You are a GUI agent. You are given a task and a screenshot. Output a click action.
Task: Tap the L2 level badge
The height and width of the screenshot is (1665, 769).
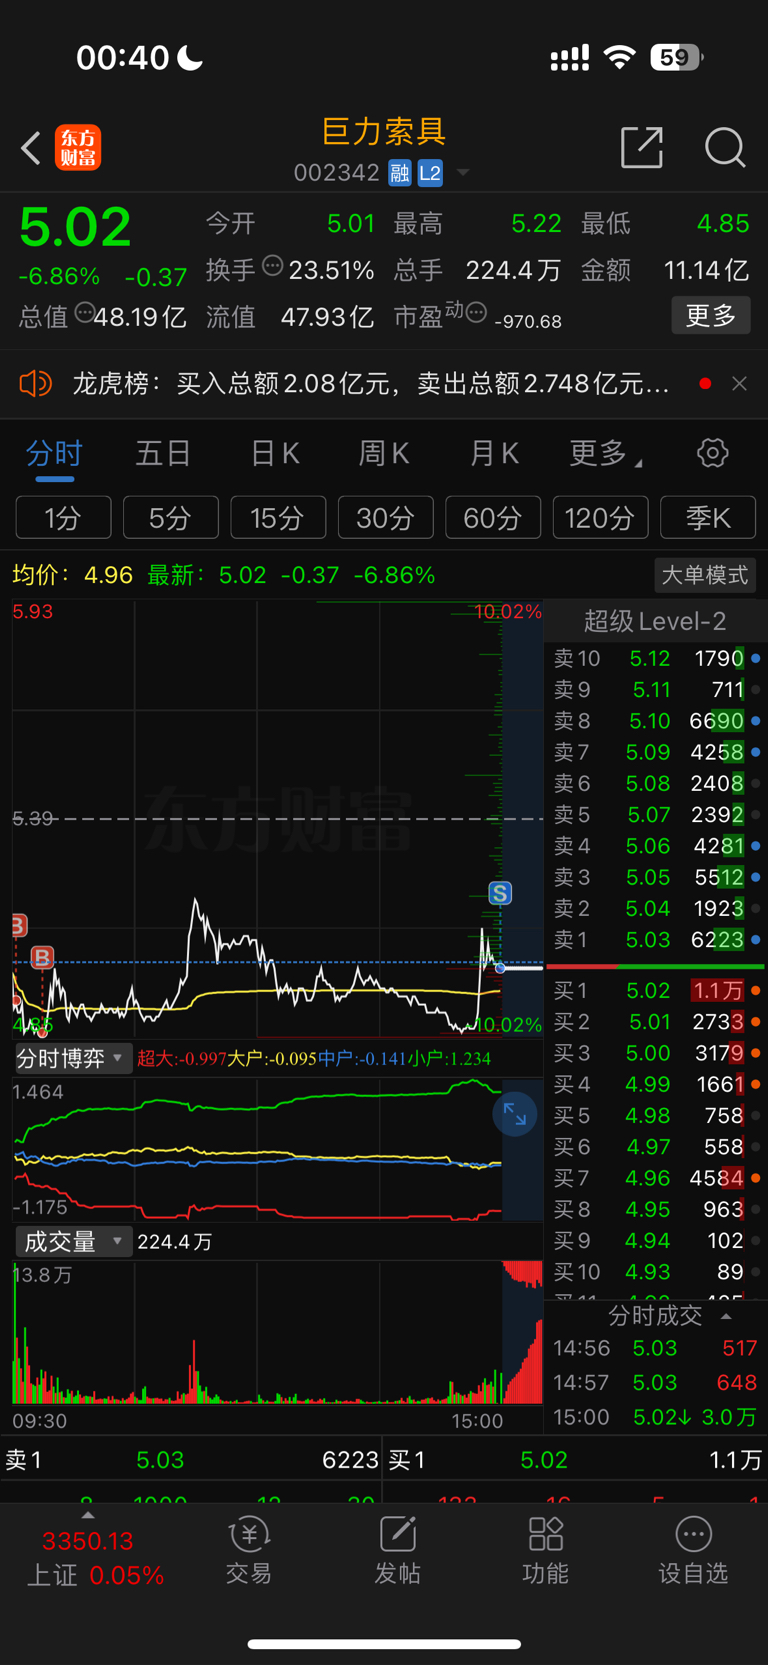(430, 173)
